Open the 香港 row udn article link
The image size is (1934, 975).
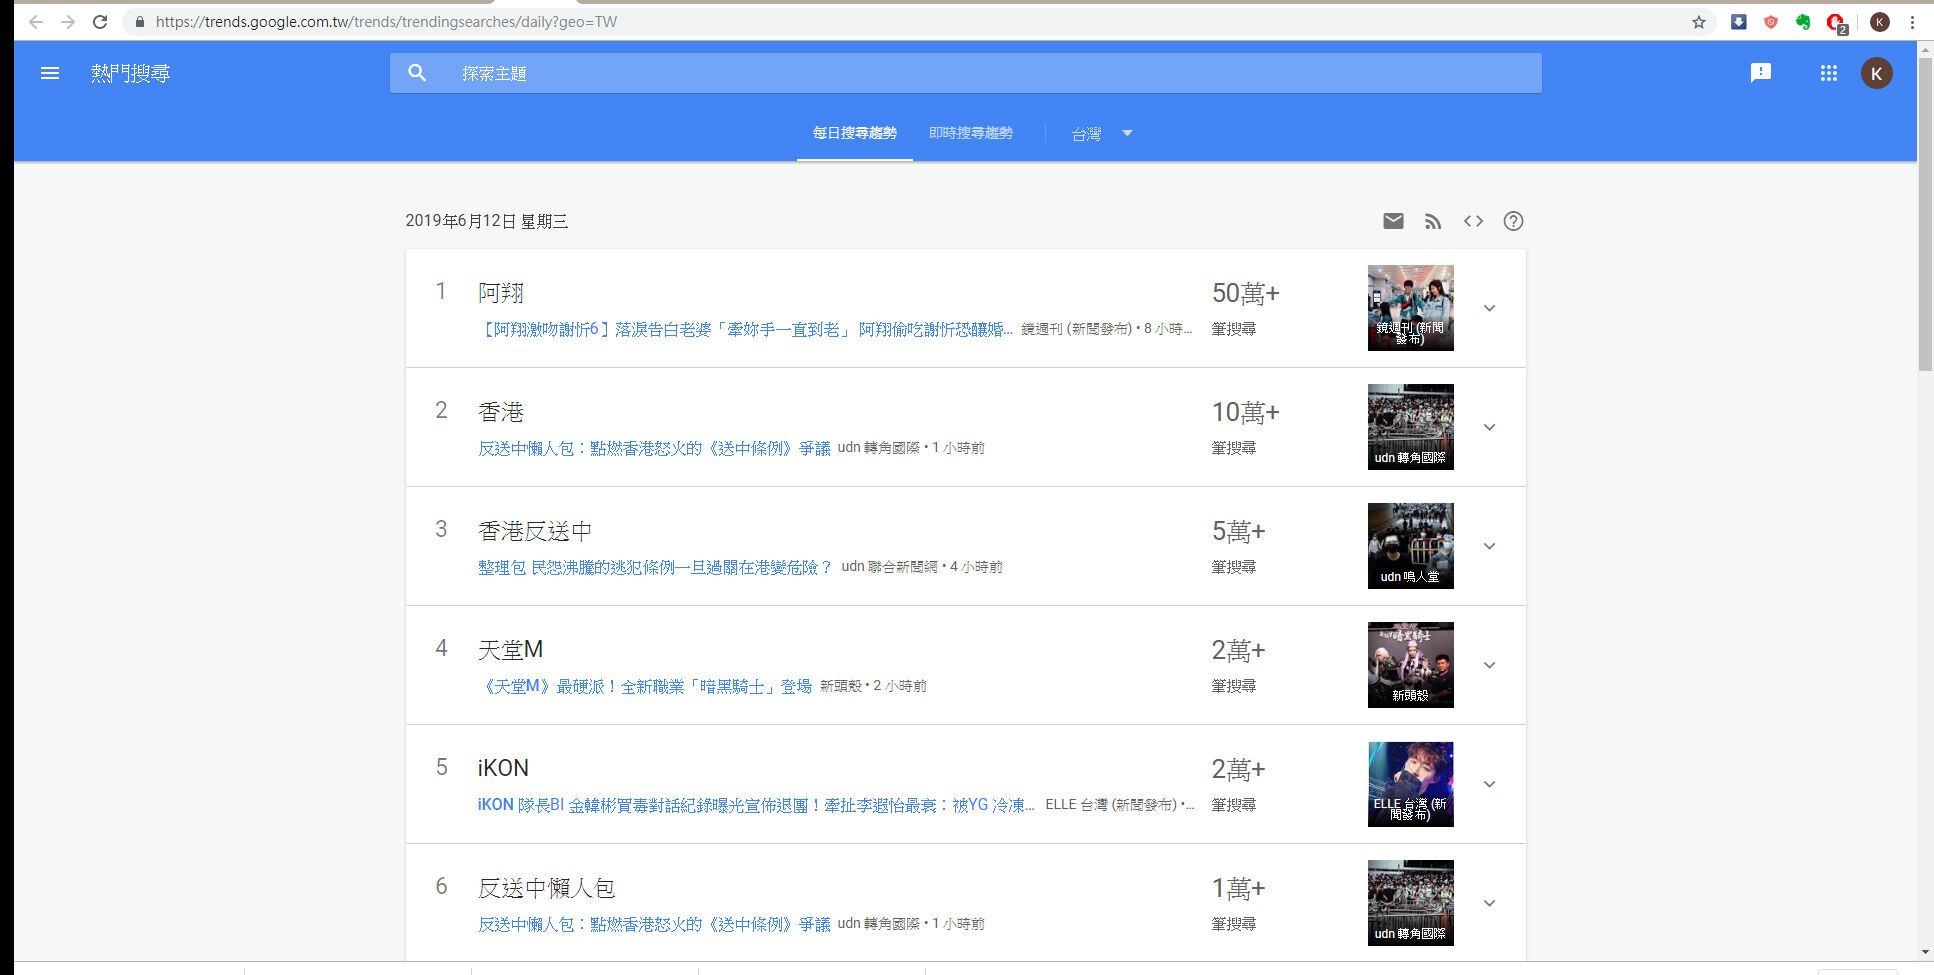pyautogui.click(x=654, y=448)
